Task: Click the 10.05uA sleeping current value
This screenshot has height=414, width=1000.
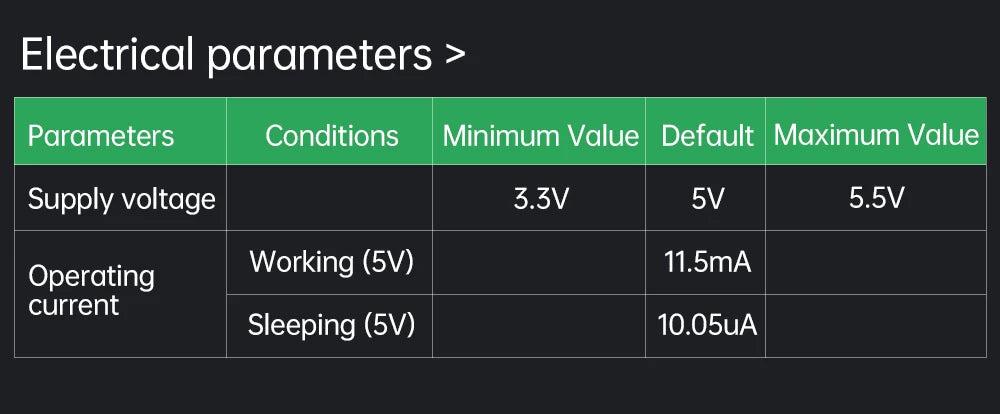Action: (x=707, y=325)
